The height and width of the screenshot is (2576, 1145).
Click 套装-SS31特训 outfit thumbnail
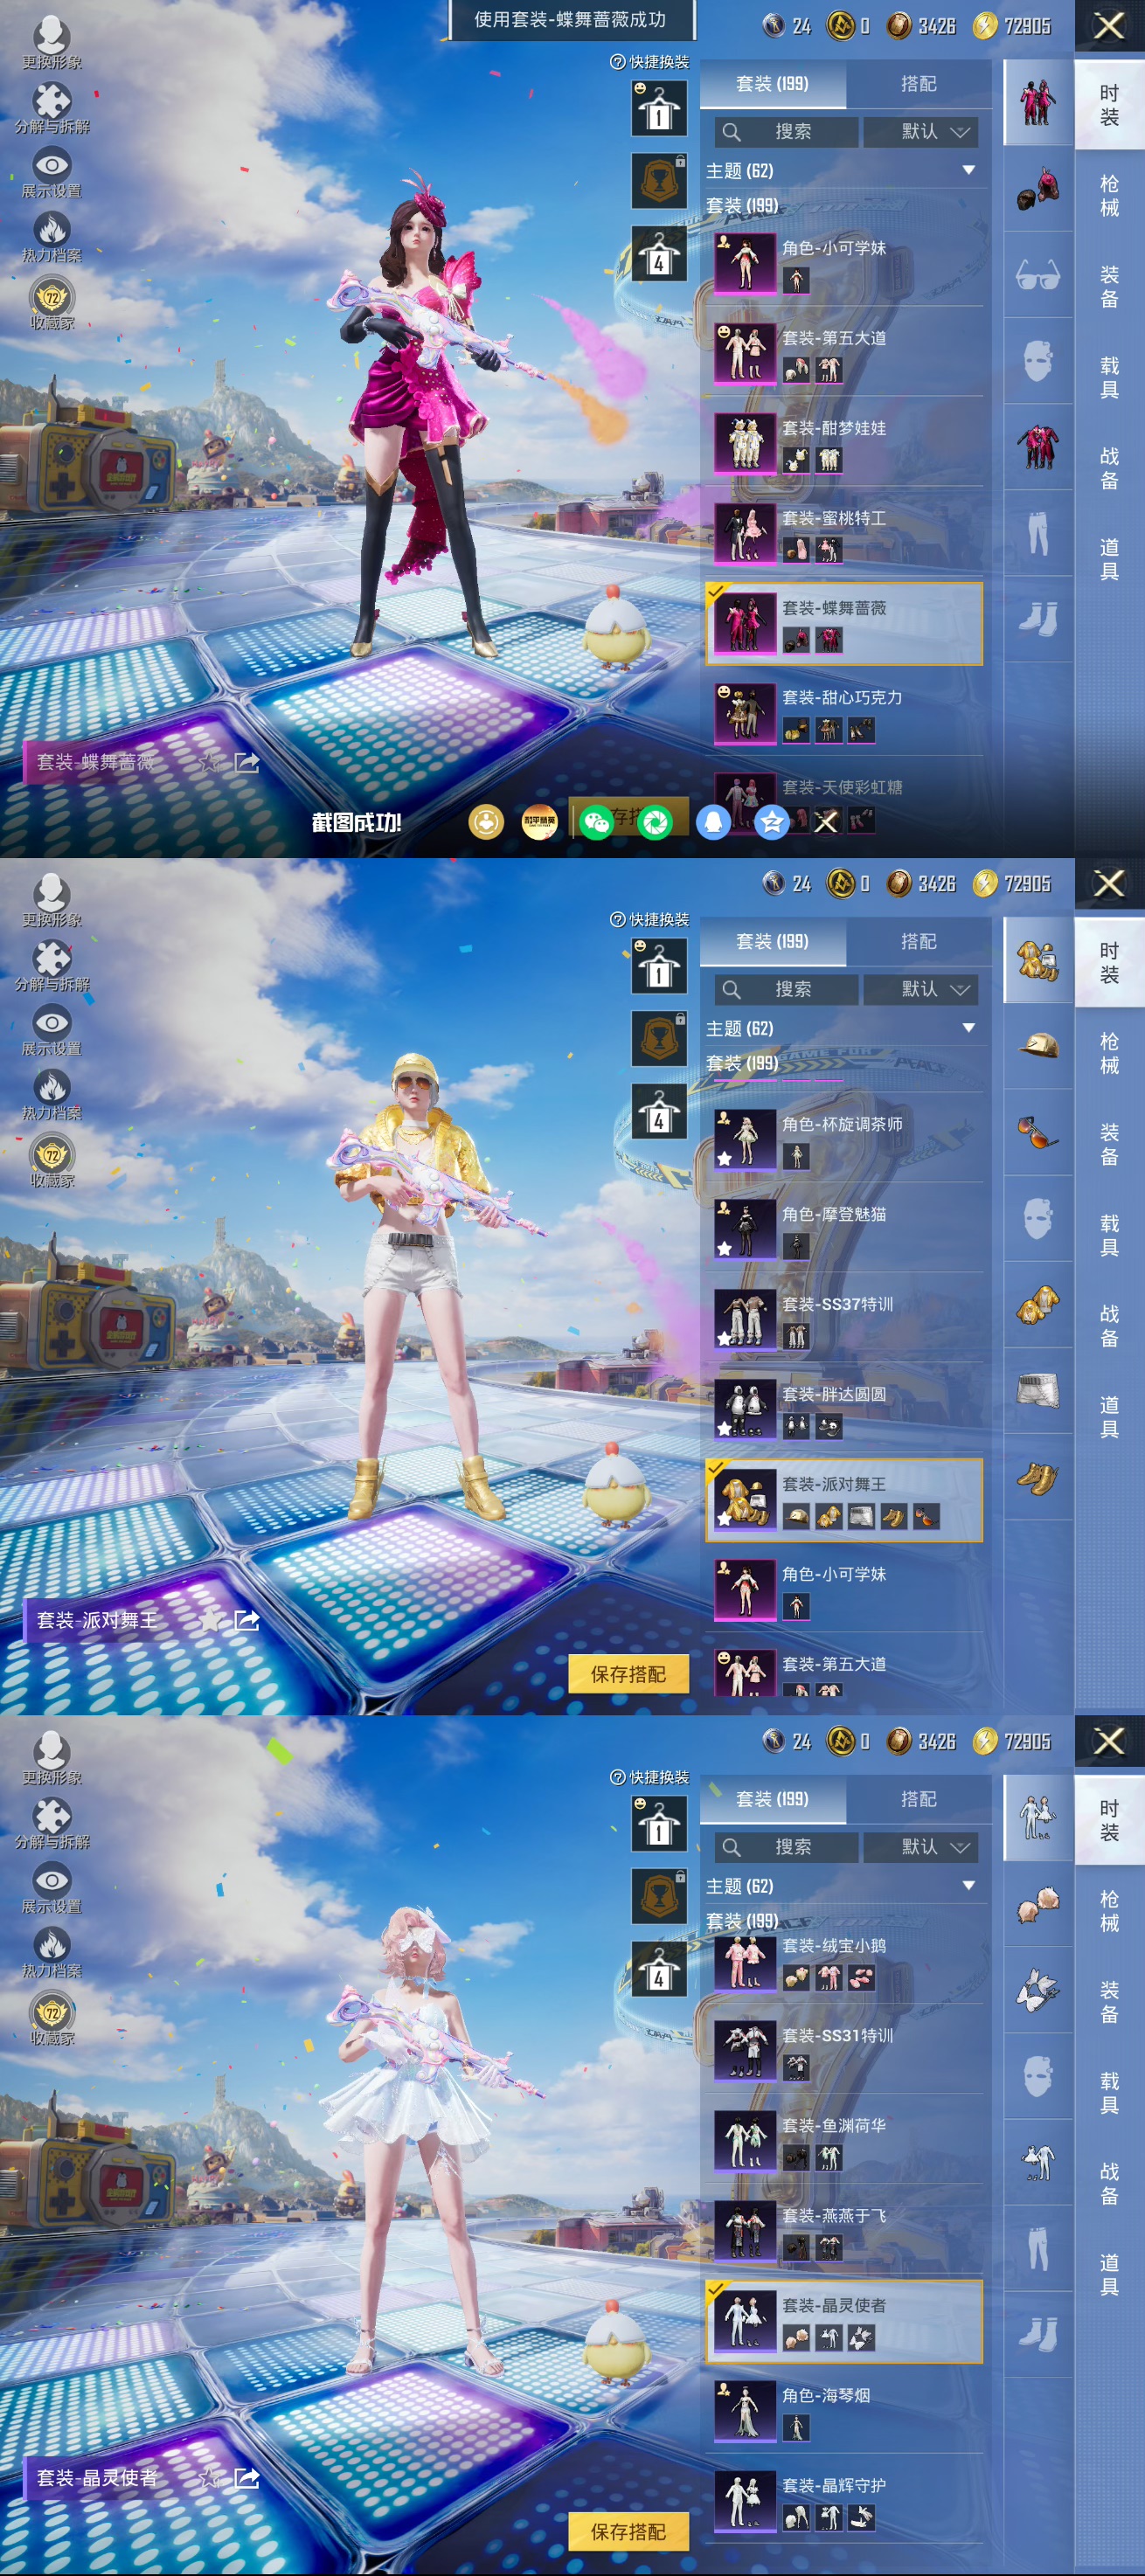pyautogui.click(x=745, y=2050)
